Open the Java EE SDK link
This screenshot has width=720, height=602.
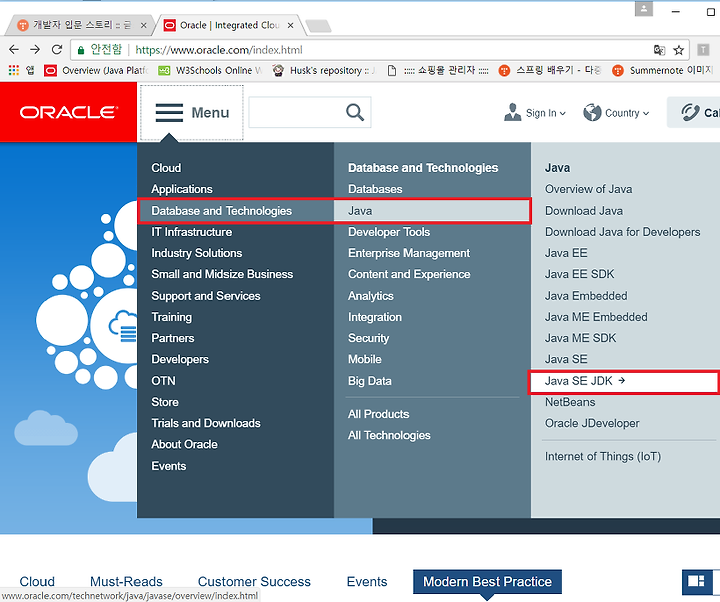pos(579,274)
